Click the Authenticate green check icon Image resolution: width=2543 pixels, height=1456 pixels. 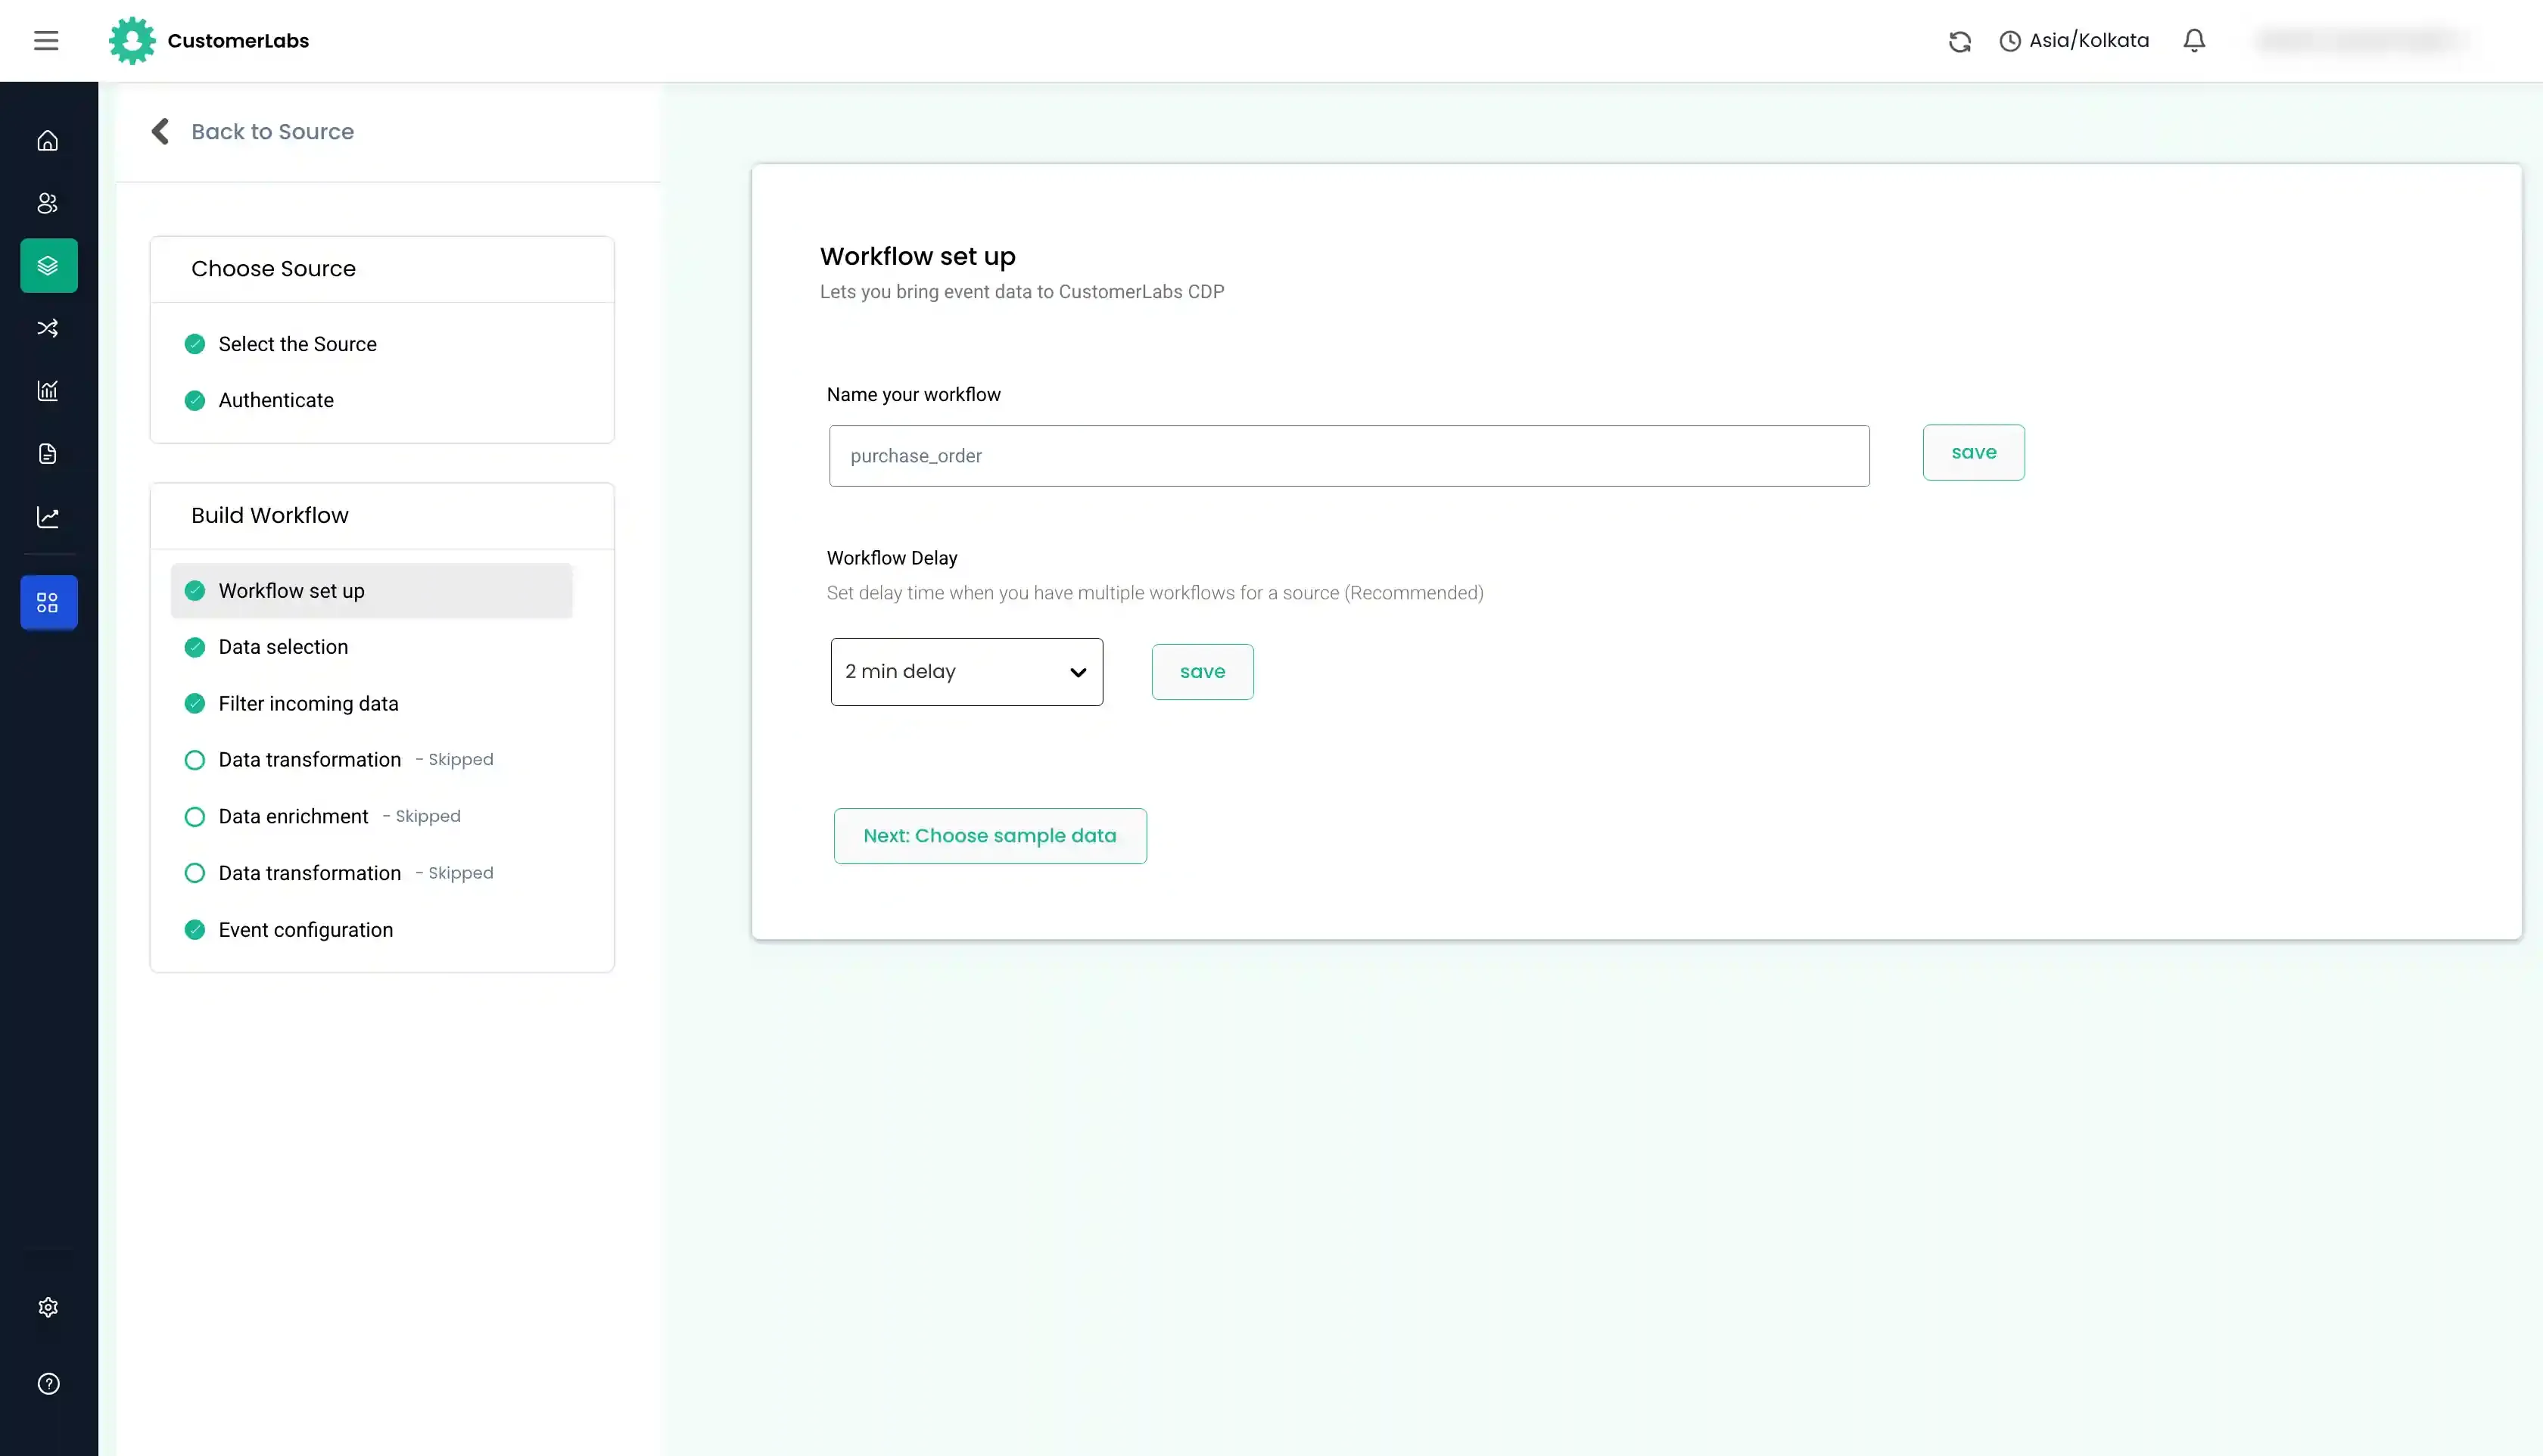point(195,400)
